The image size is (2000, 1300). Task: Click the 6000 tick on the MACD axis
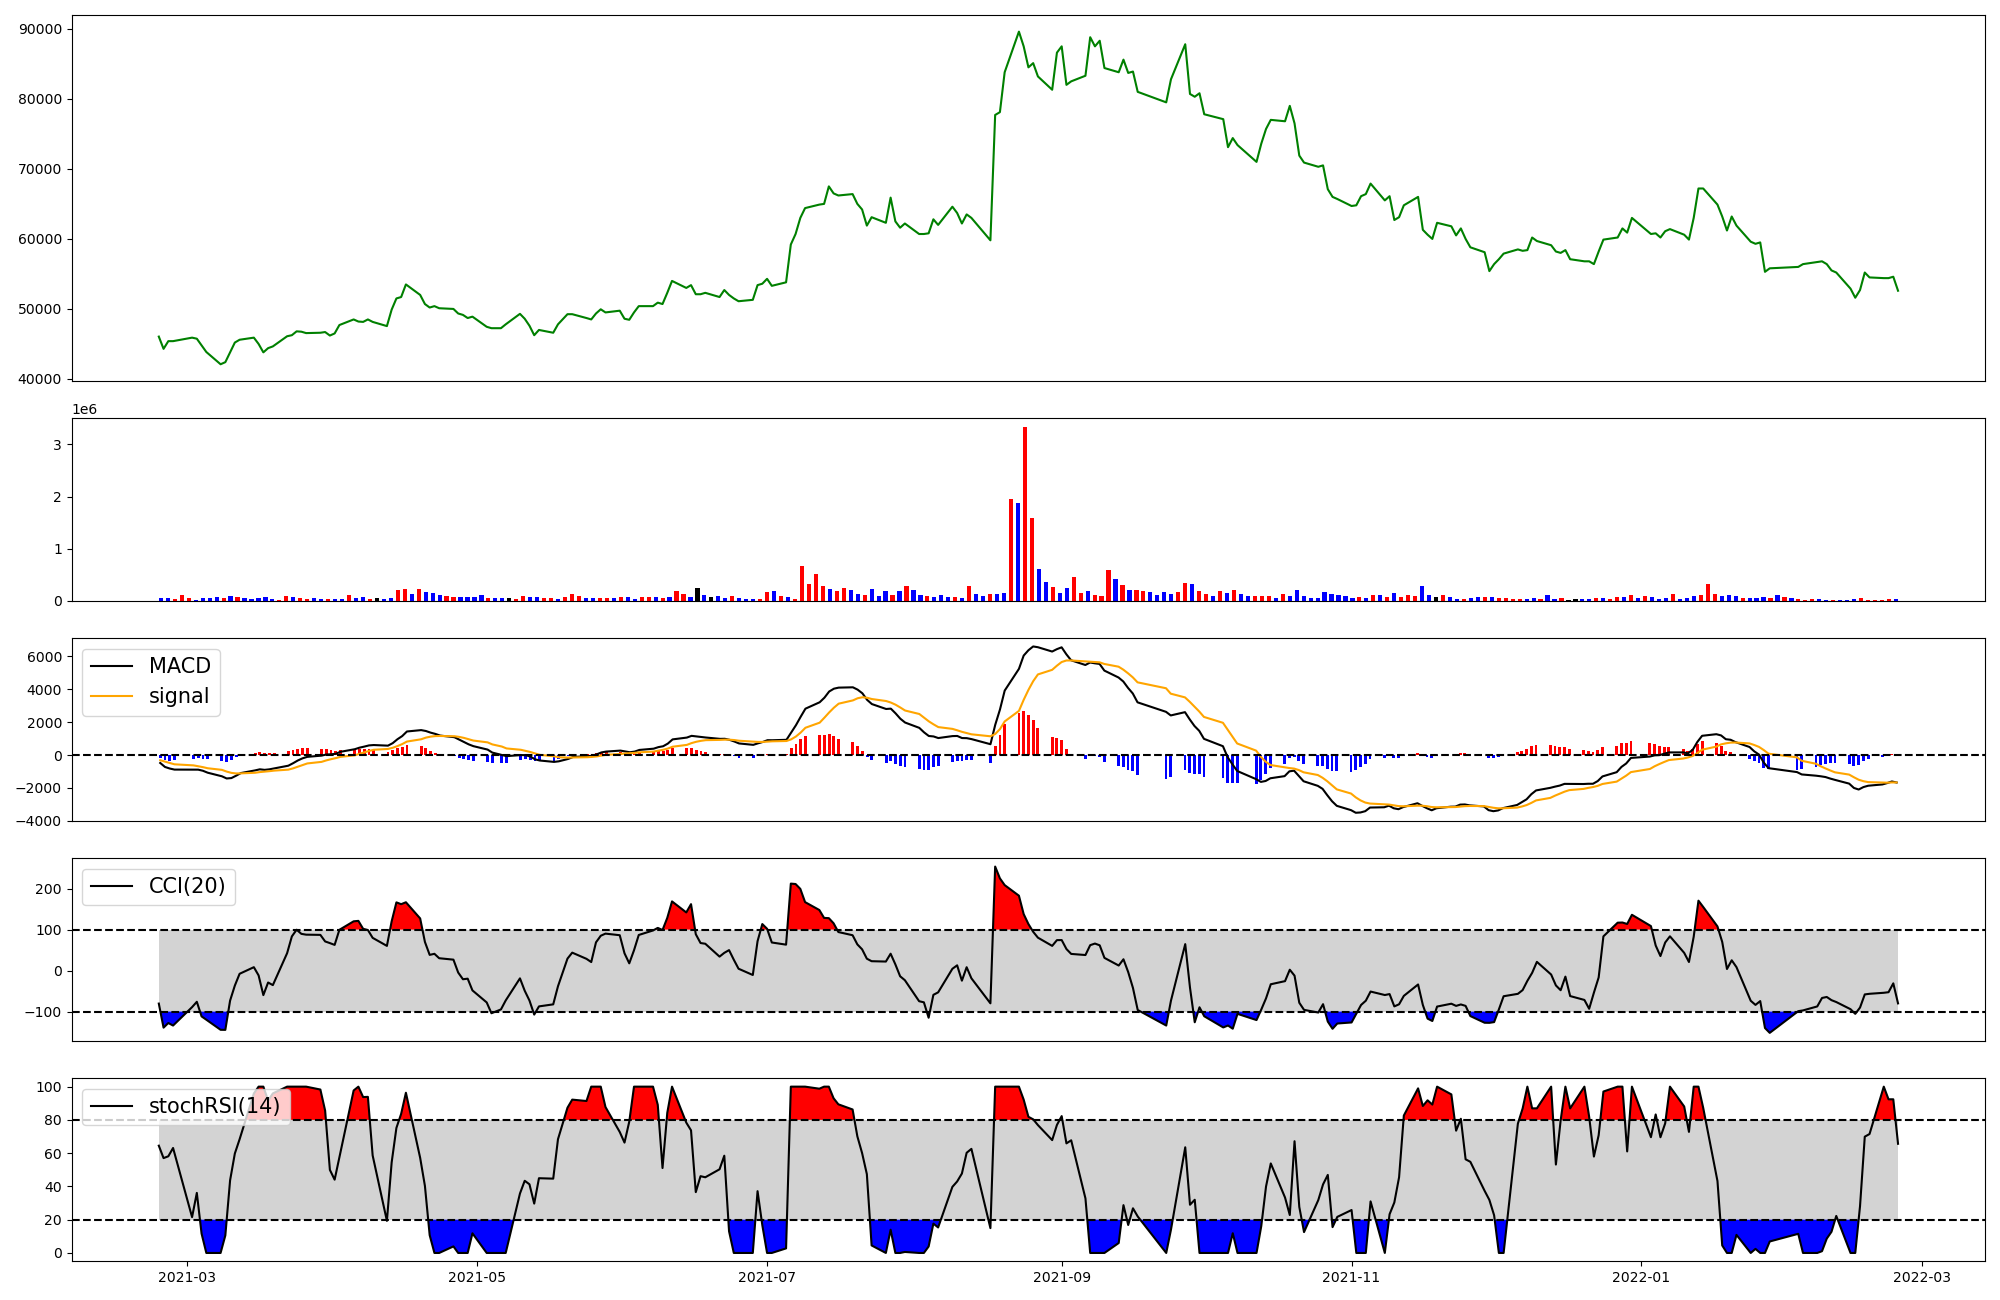45,657
